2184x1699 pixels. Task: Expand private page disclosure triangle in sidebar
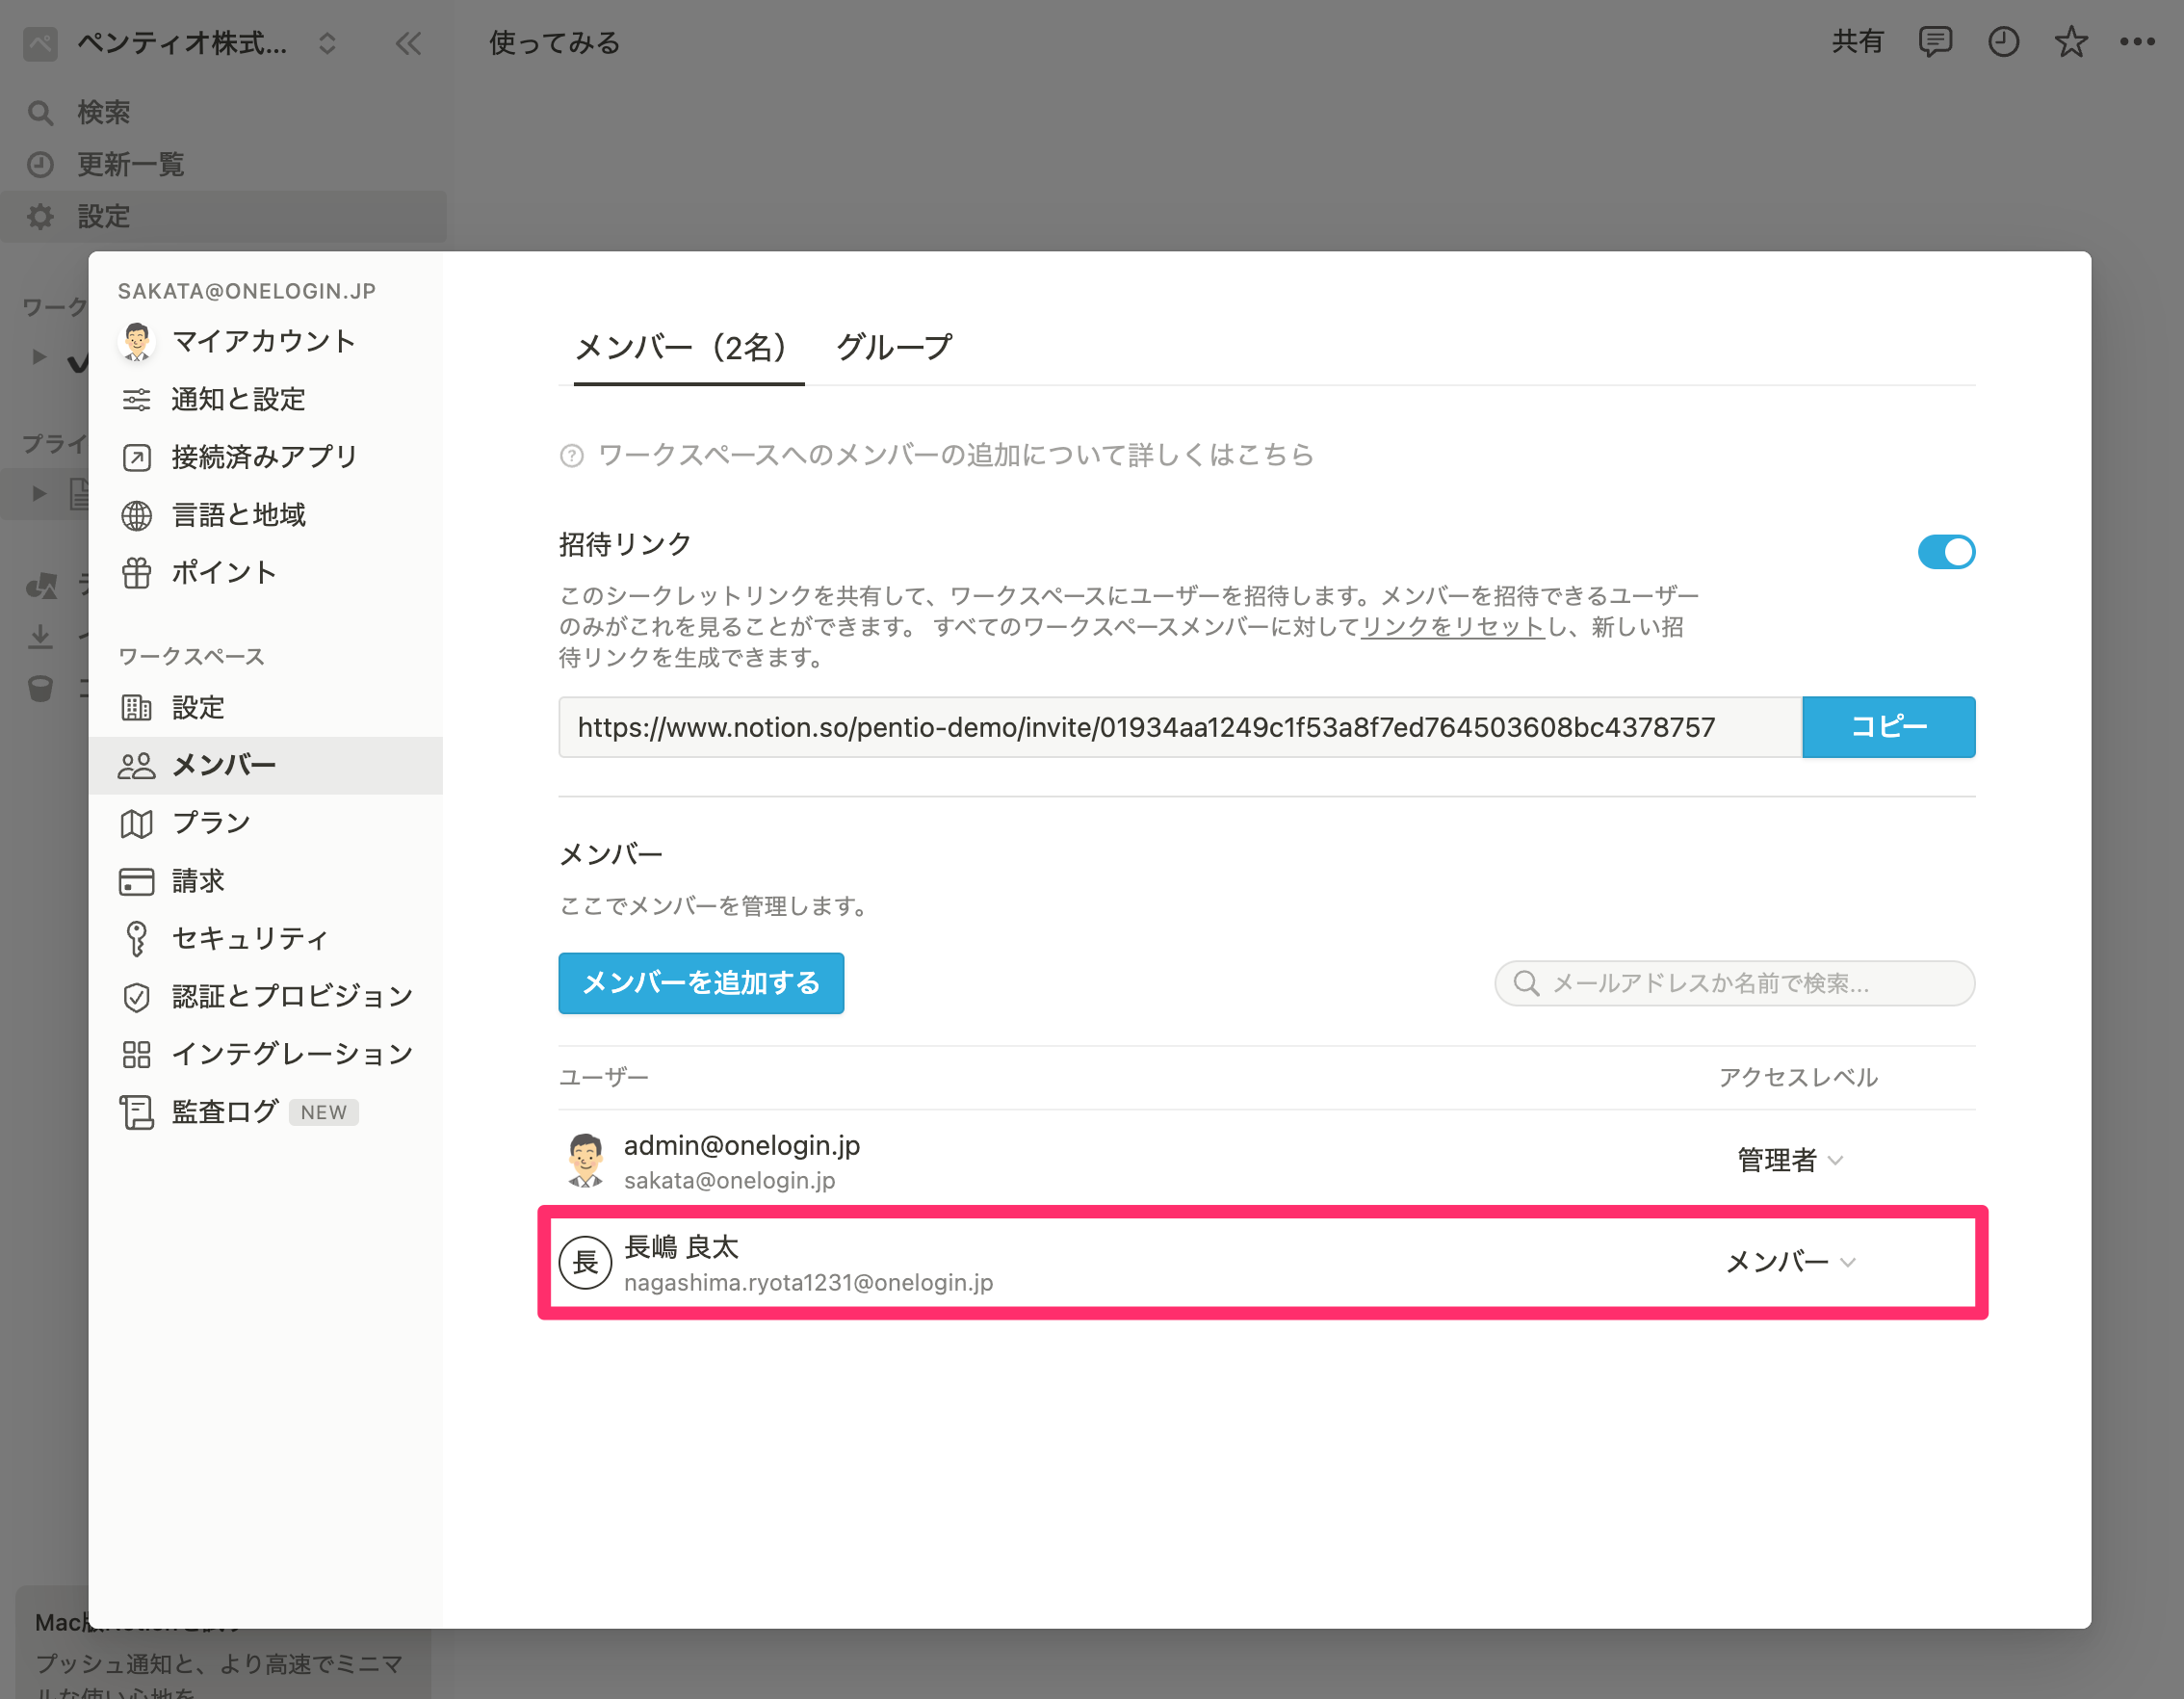pyautogui.click(x=39, y=493)
